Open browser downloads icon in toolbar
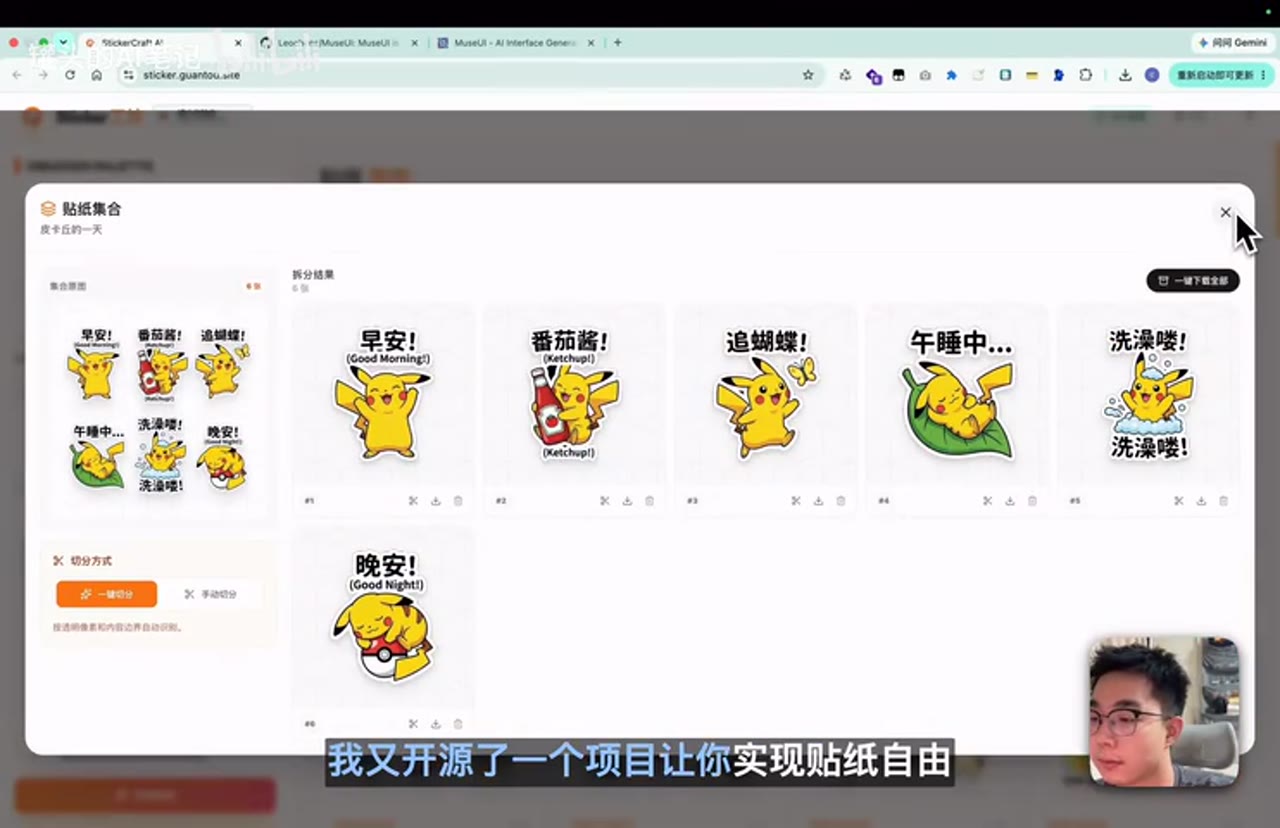 tap(1125, 75)
